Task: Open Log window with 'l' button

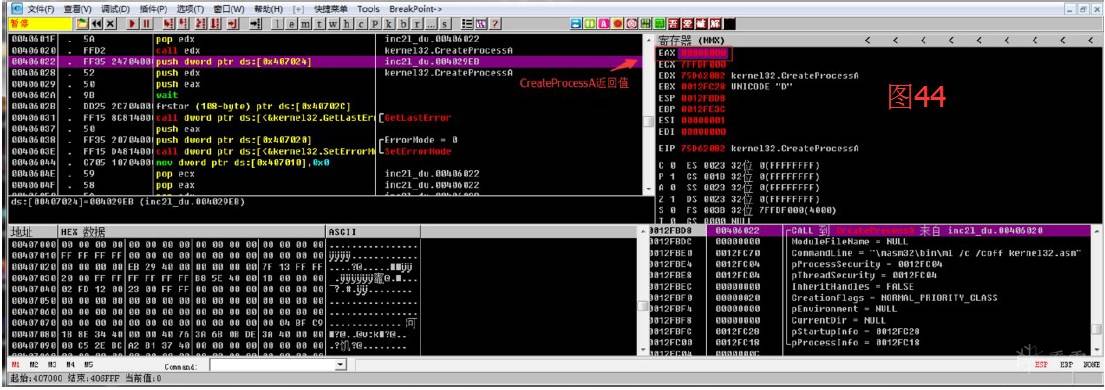Action: click(278, 23)
